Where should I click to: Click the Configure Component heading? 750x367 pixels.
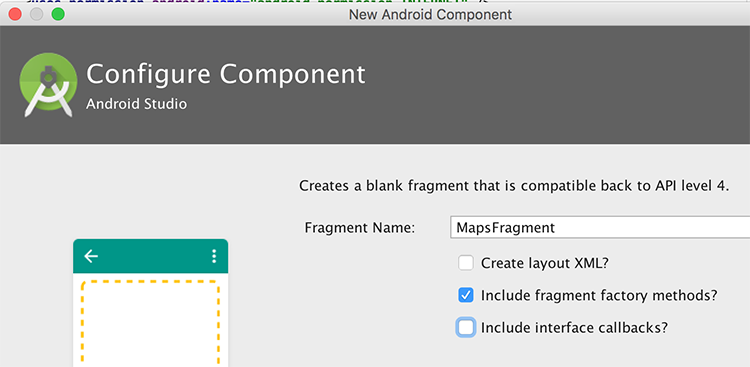pyautogui.click(x=226, y=75)
